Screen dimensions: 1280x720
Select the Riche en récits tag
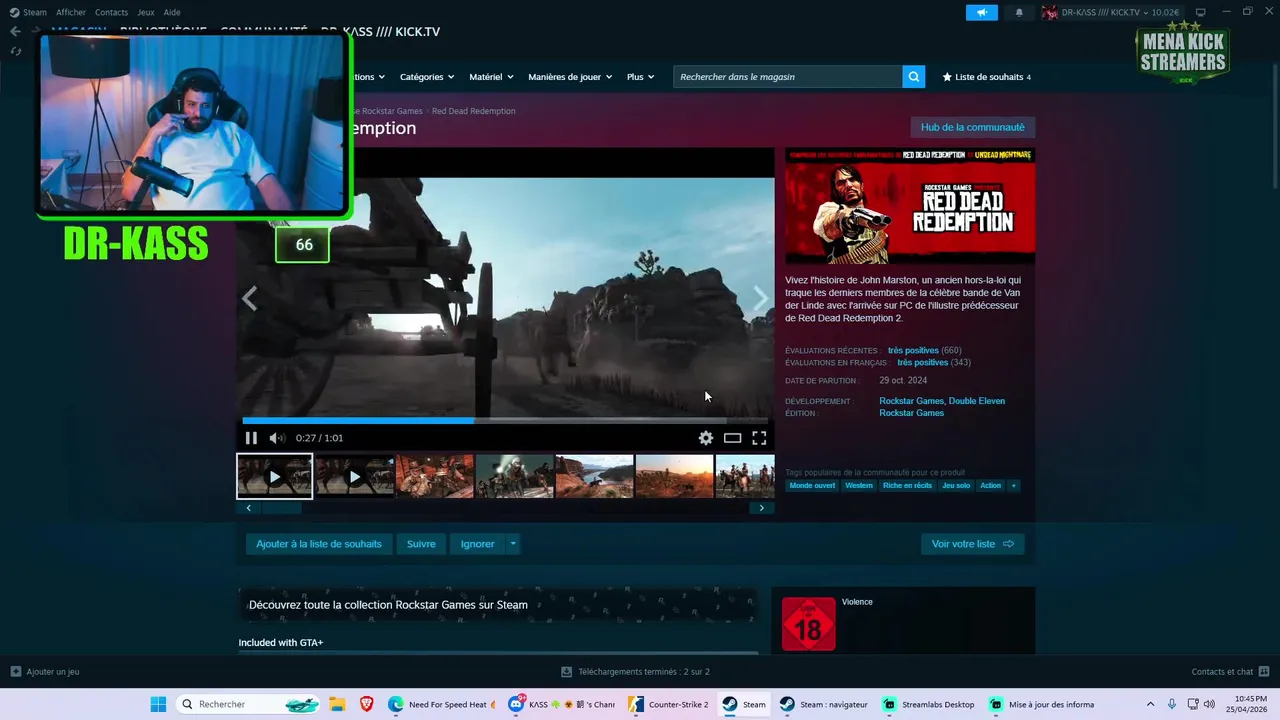907,486
